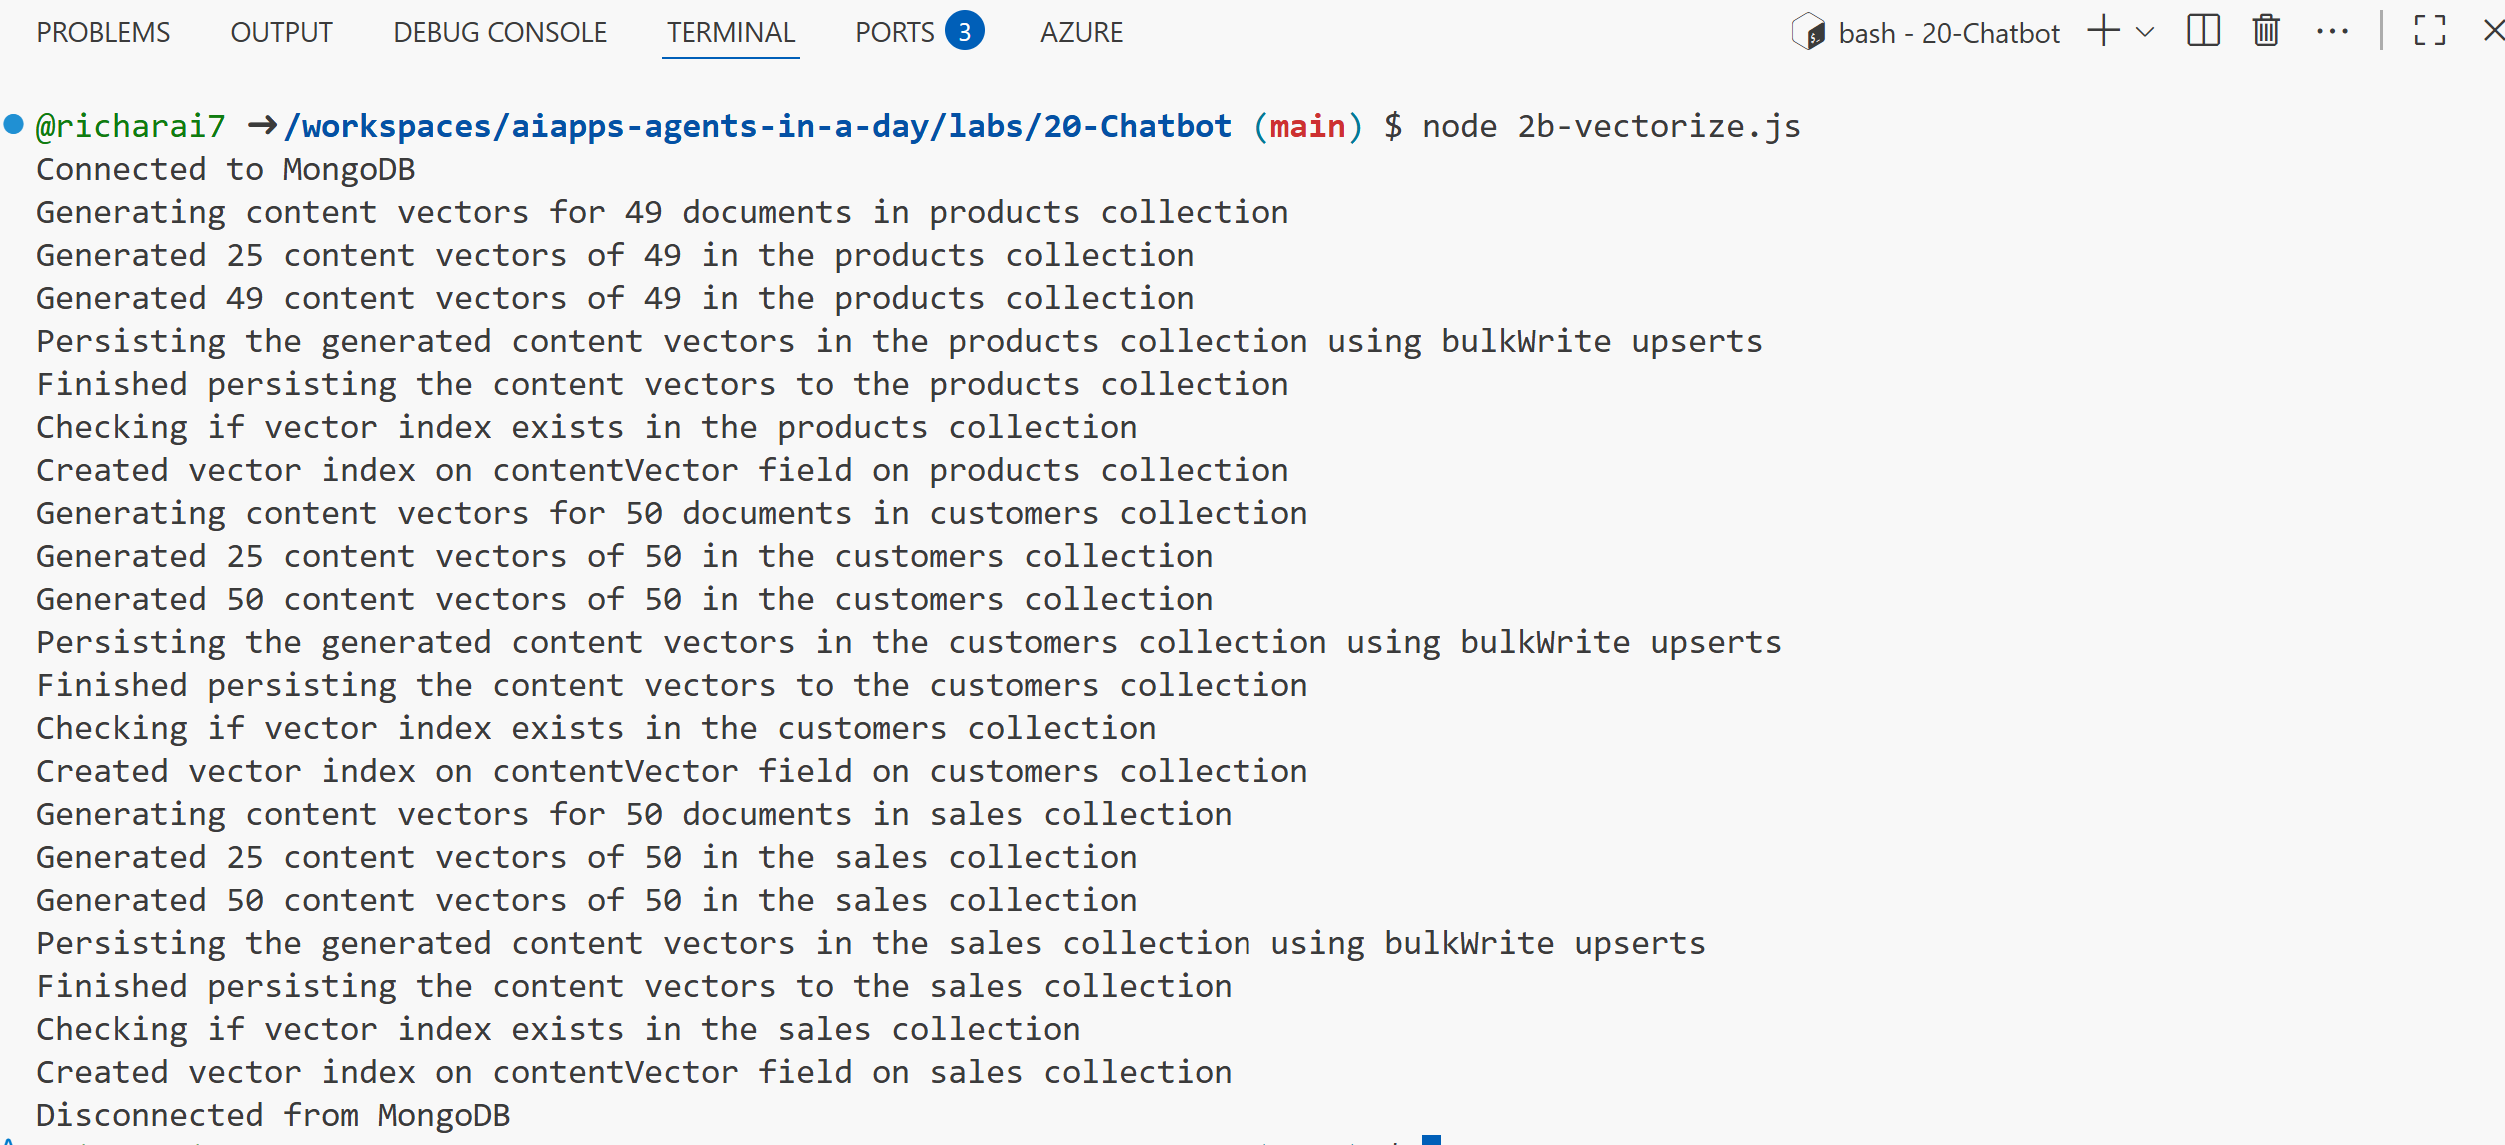2505x1145 pixels.
Task: Split the terminal using the split icon
Action: pos(2204,31)
